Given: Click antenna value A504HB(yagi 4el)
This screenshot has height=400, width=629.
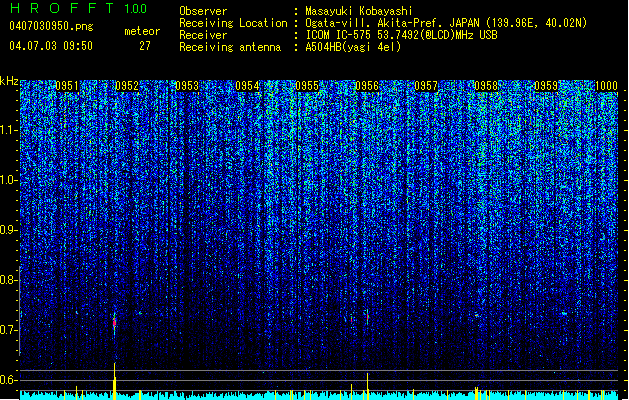Looking at the screenshot, I should (x=353, y=47).
